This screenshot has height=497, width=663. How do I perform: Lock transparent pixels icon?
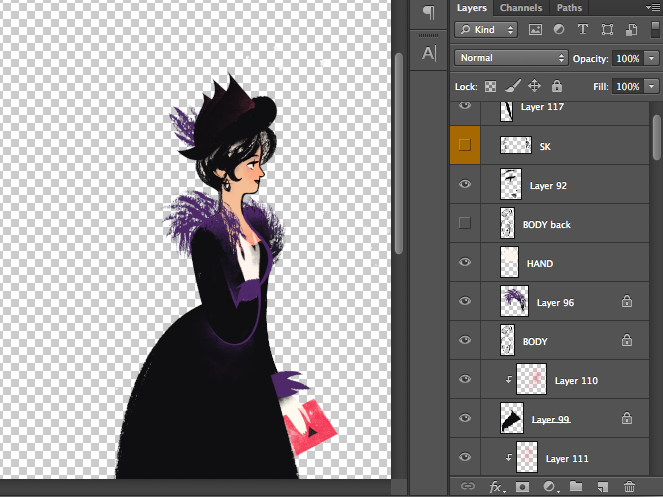490,86
